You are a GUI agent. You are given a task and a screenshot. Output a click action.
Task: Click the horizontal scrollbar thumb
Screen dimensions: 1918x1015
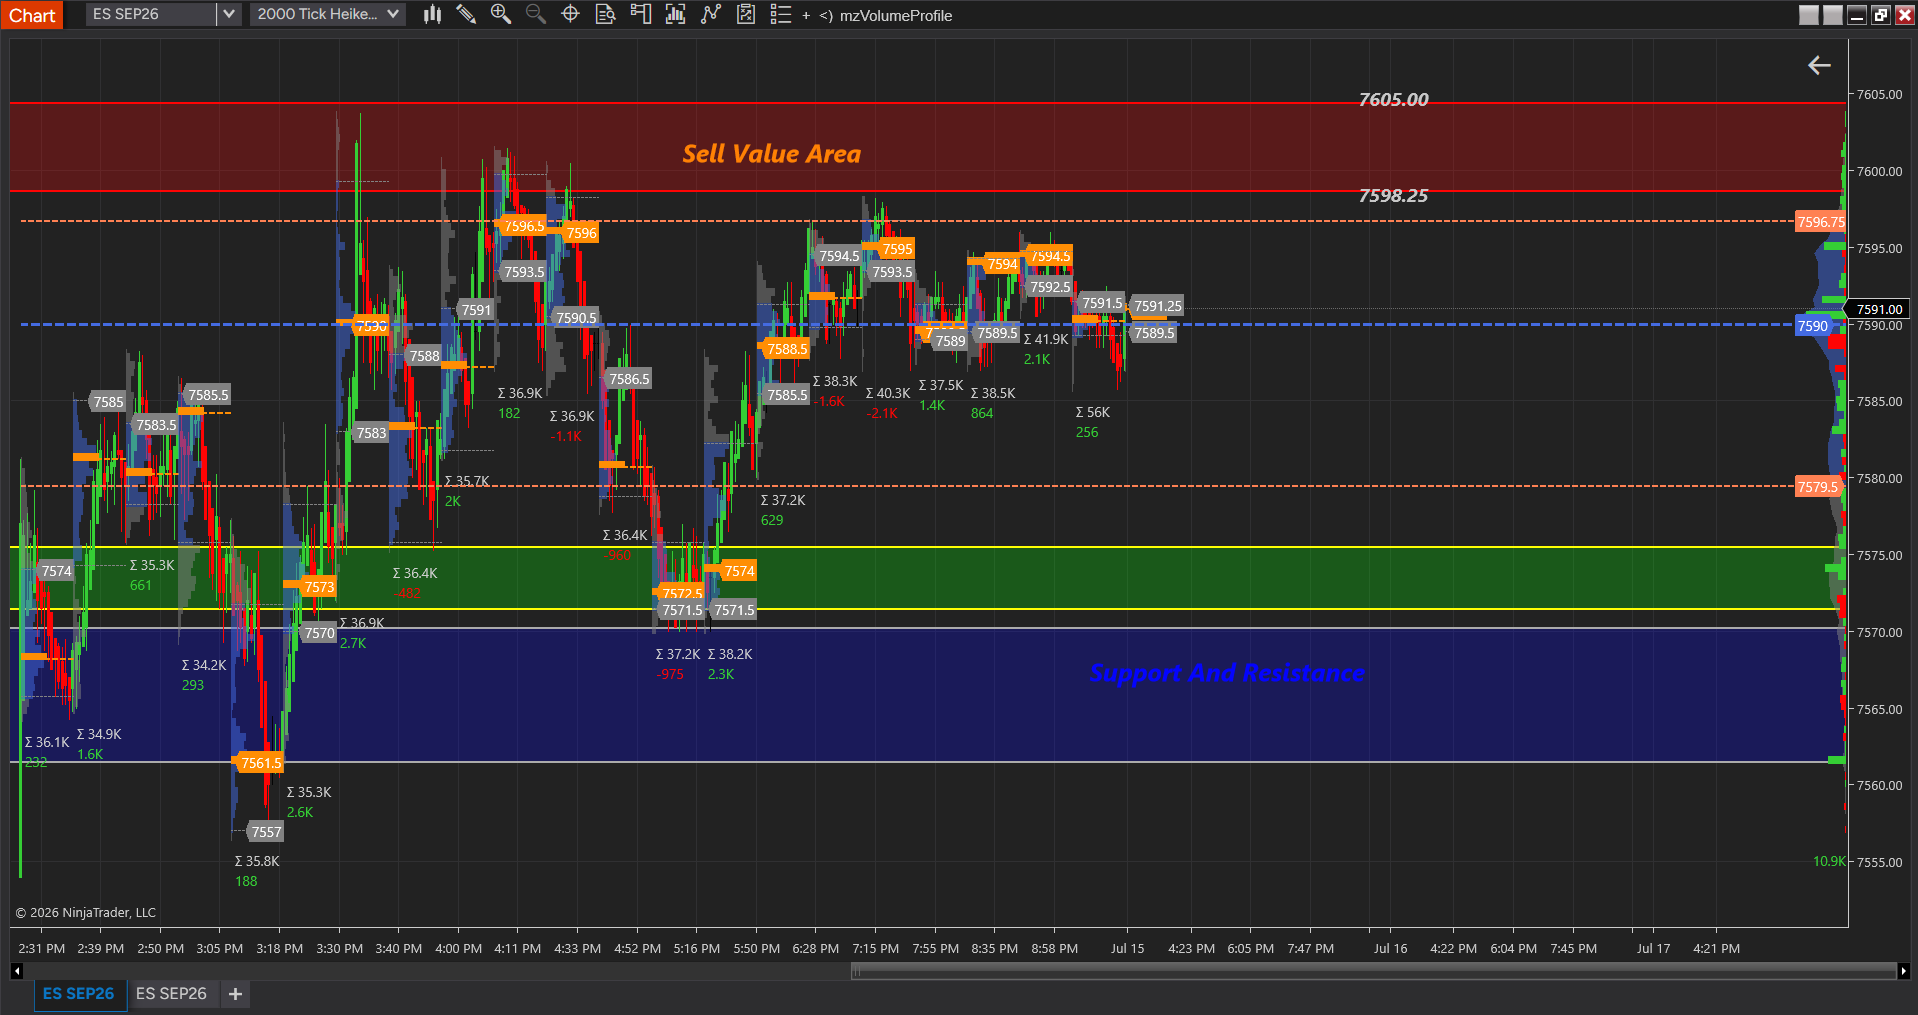point(1373,971)
